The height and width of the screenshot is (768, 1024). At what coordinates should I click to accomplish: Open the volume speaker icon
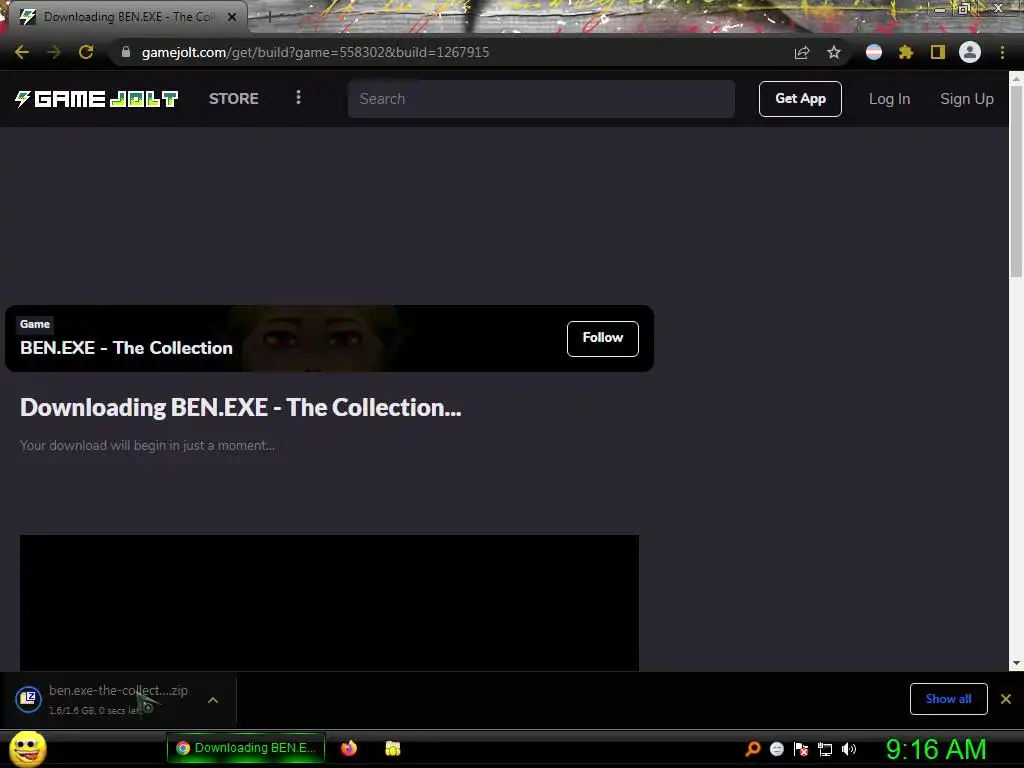848,749
